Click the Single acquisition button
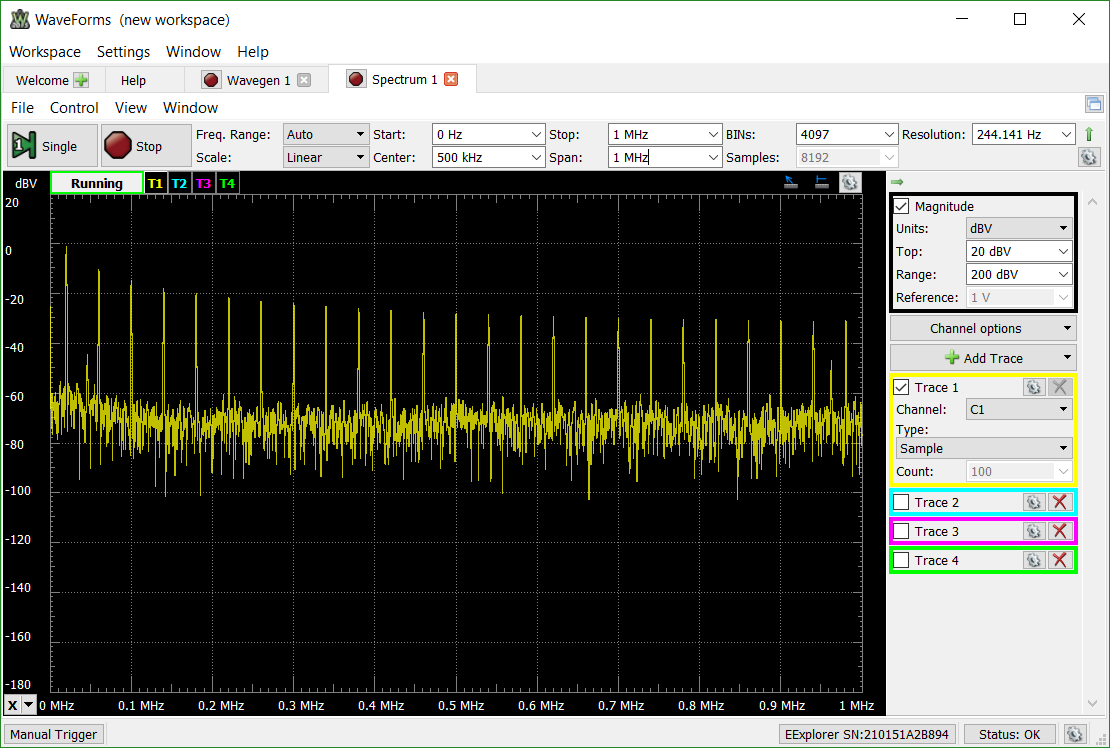 (52, 146)
